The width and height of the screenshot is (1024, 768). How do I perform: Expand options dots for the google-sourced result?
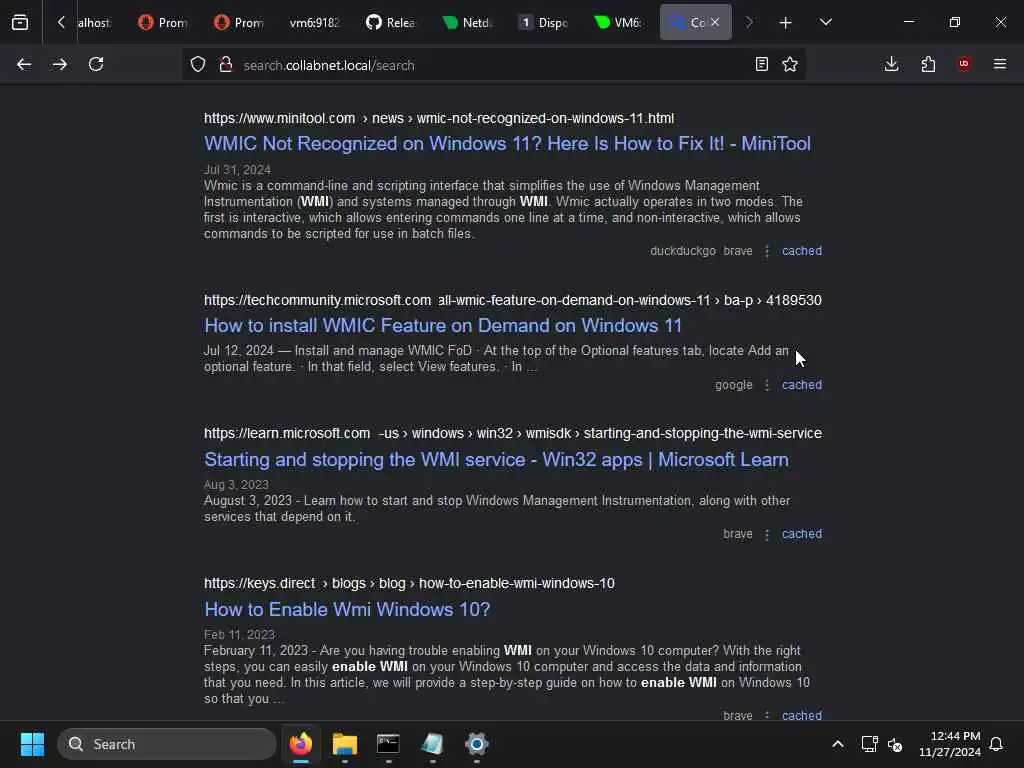point(767,385)
